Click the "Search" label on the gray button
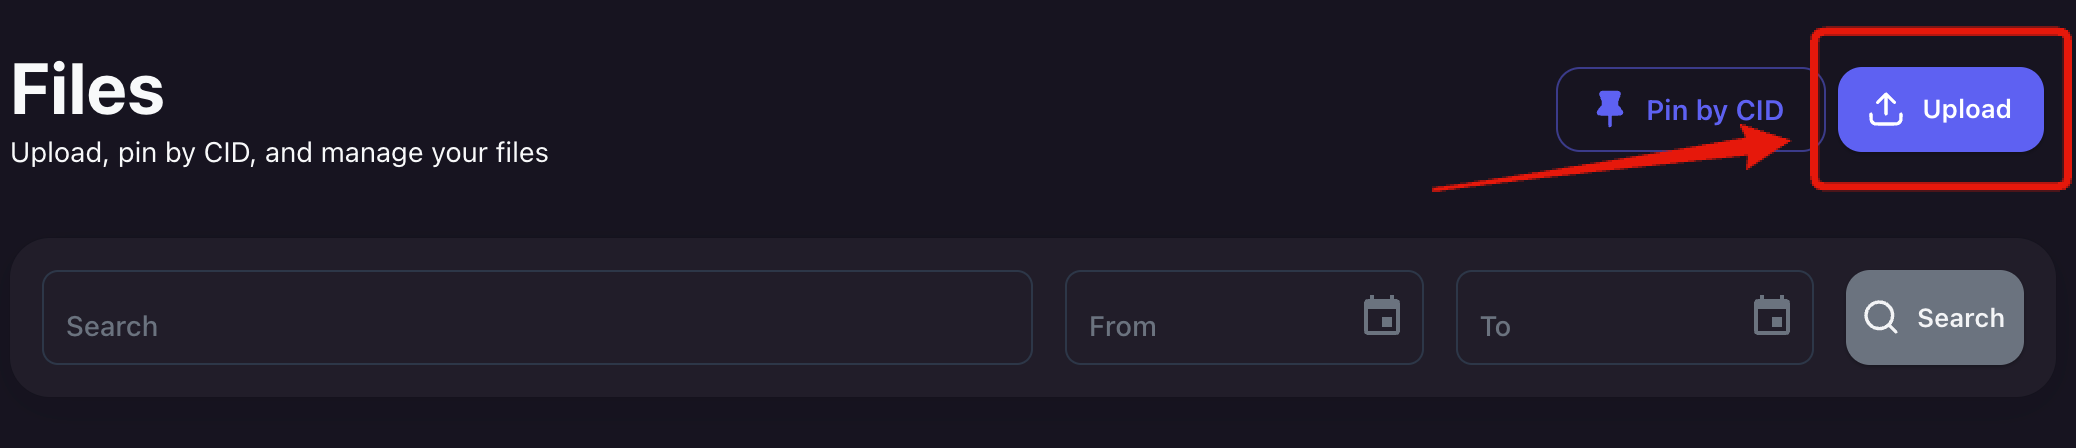The image size is (2076, 448). [x=1961, y=318]
